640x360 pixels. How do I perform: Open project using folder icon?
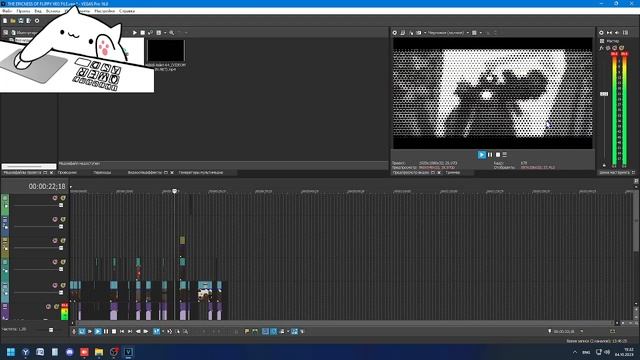click(x=13, y=20)
